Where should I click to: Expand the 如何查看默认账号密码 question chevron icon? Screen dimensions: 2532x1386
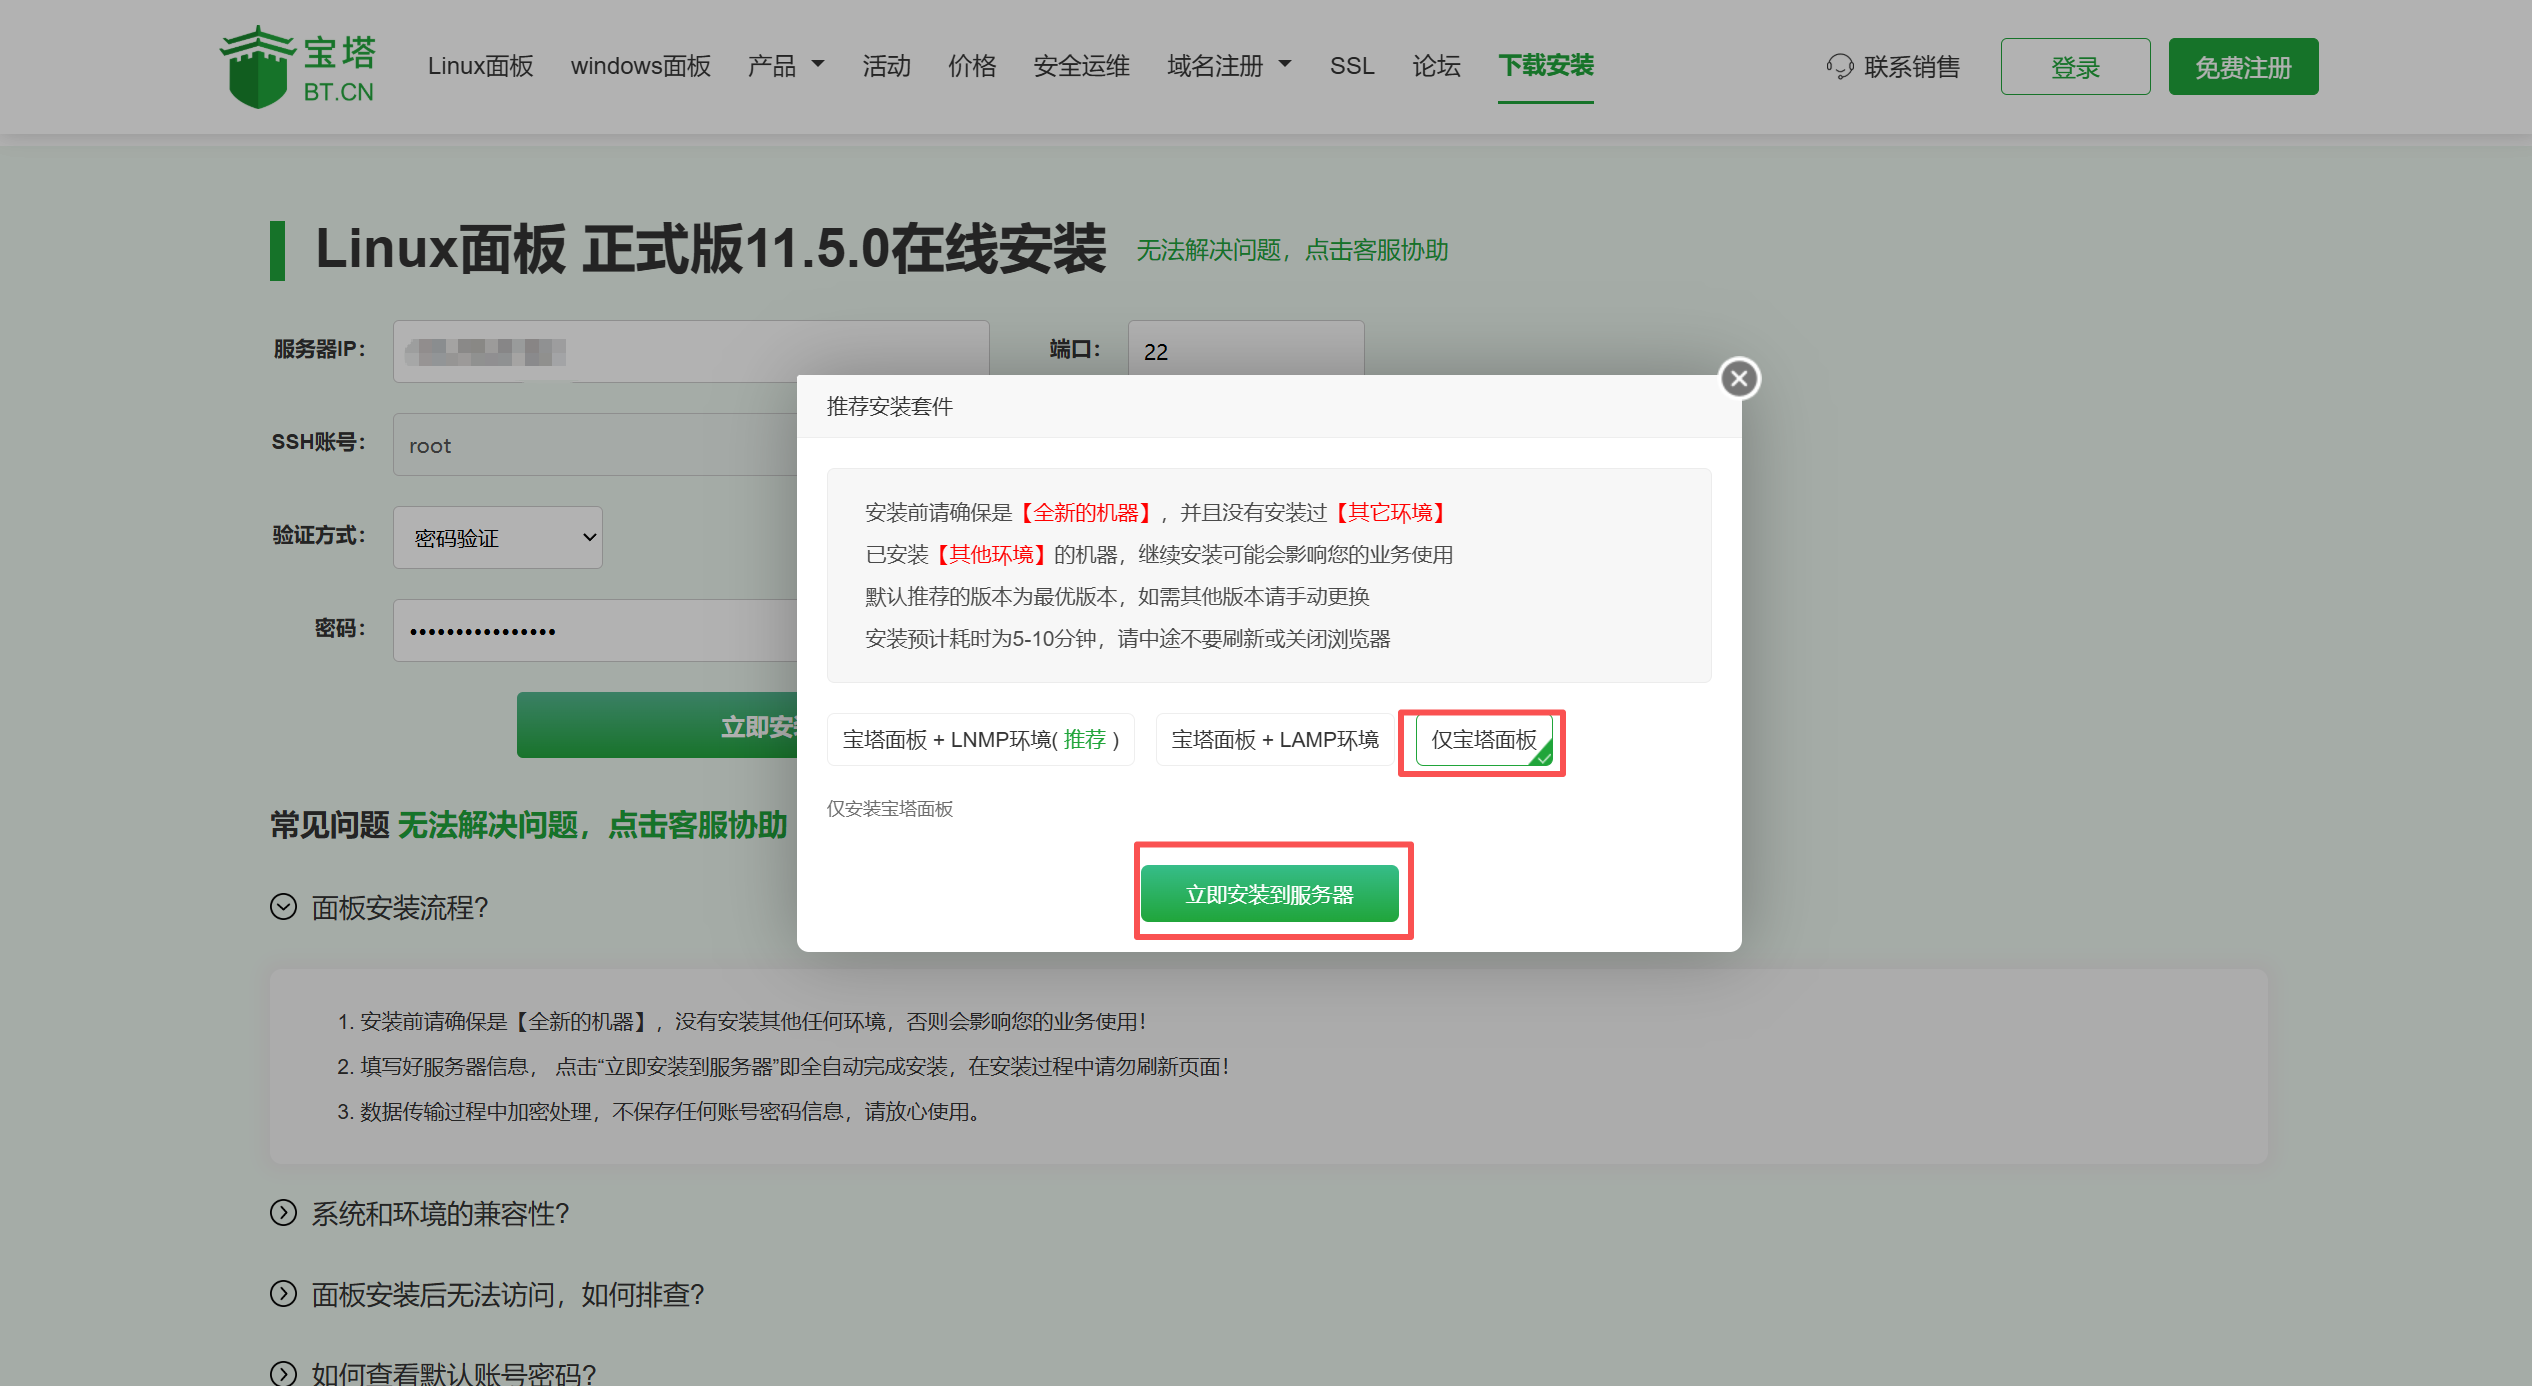(x=284, y=1374)
